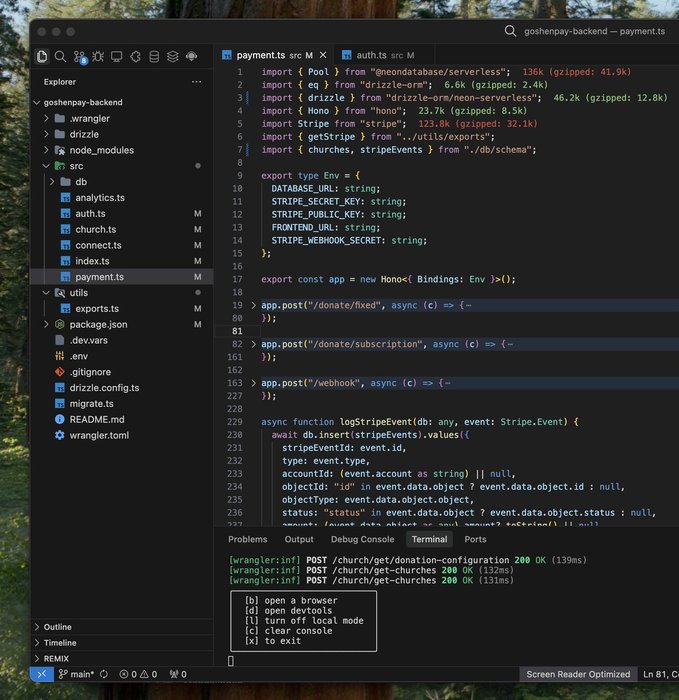Open drizzle.config.ts file
679x700 pixels.
(x=121, y=388)
